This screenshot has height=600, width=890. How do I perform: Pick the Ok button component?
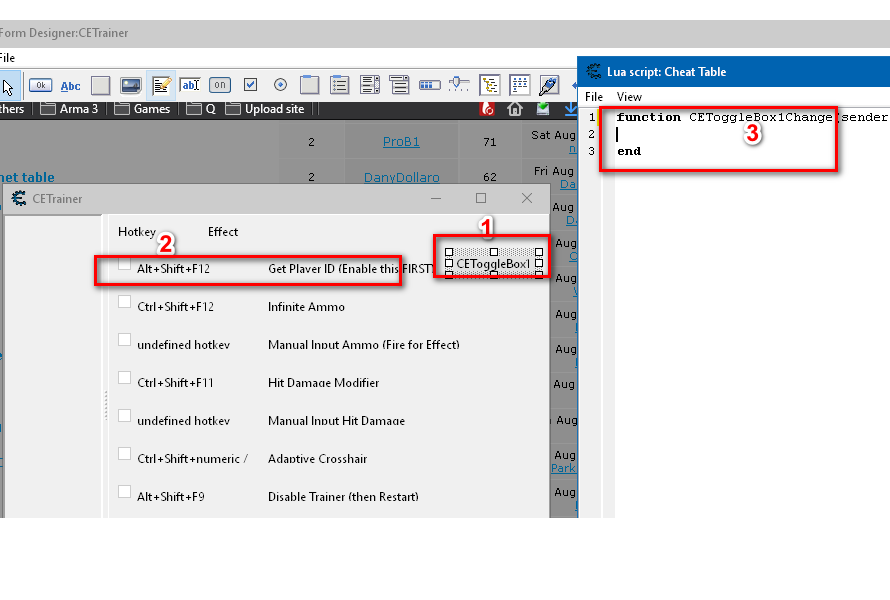[x=40, y=85]
